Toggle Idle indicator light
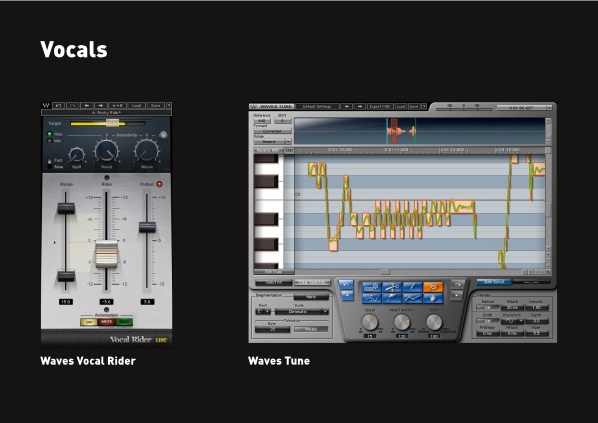The image size is (598, 423). (50, 141)
